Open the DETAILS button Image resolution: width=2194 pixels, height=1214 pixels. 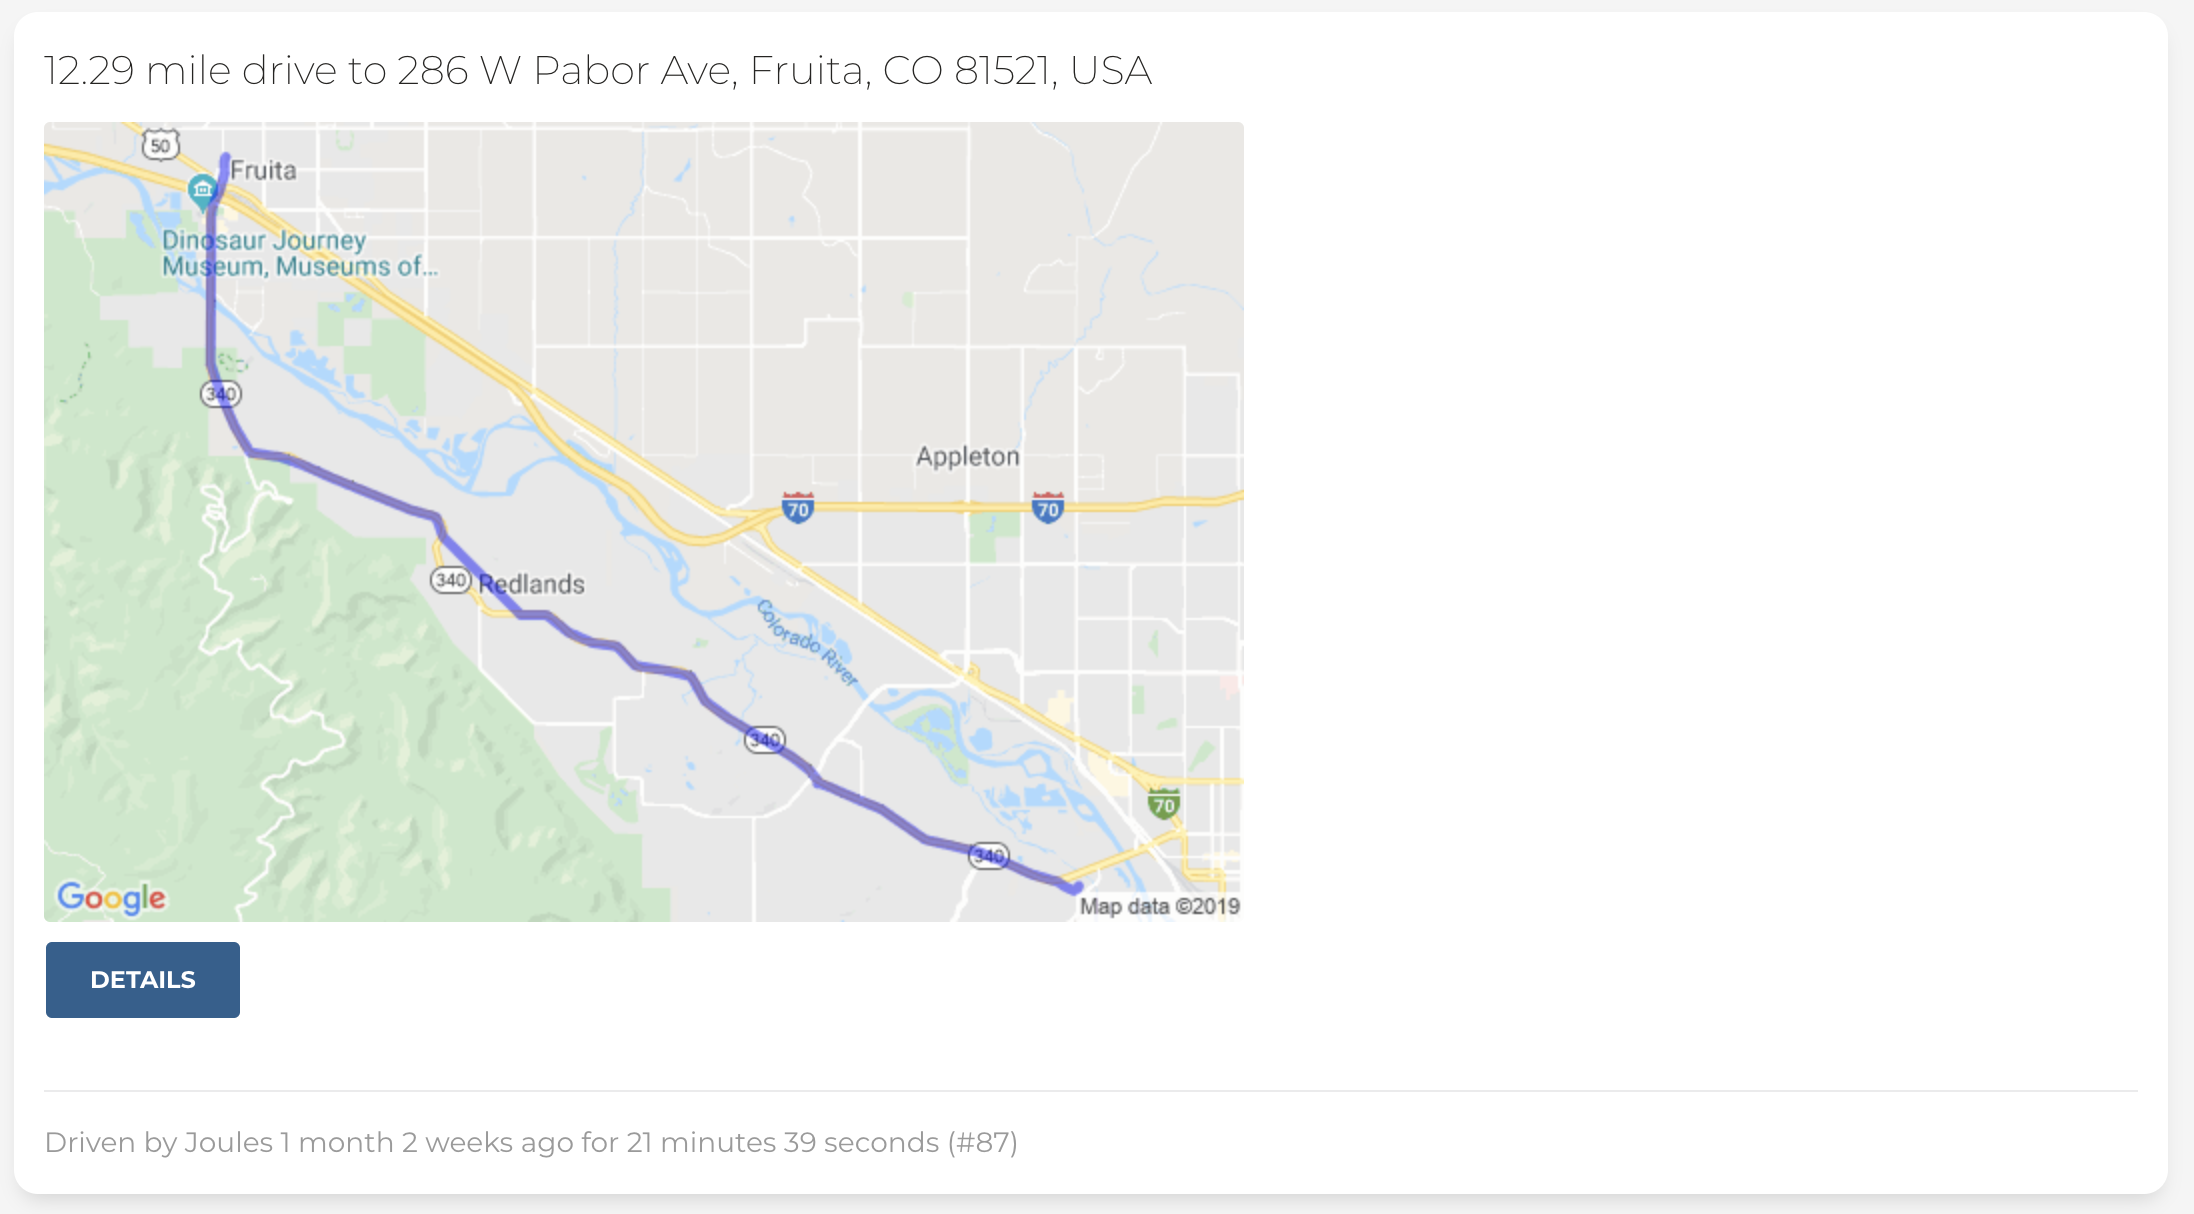tap(143, 980)
